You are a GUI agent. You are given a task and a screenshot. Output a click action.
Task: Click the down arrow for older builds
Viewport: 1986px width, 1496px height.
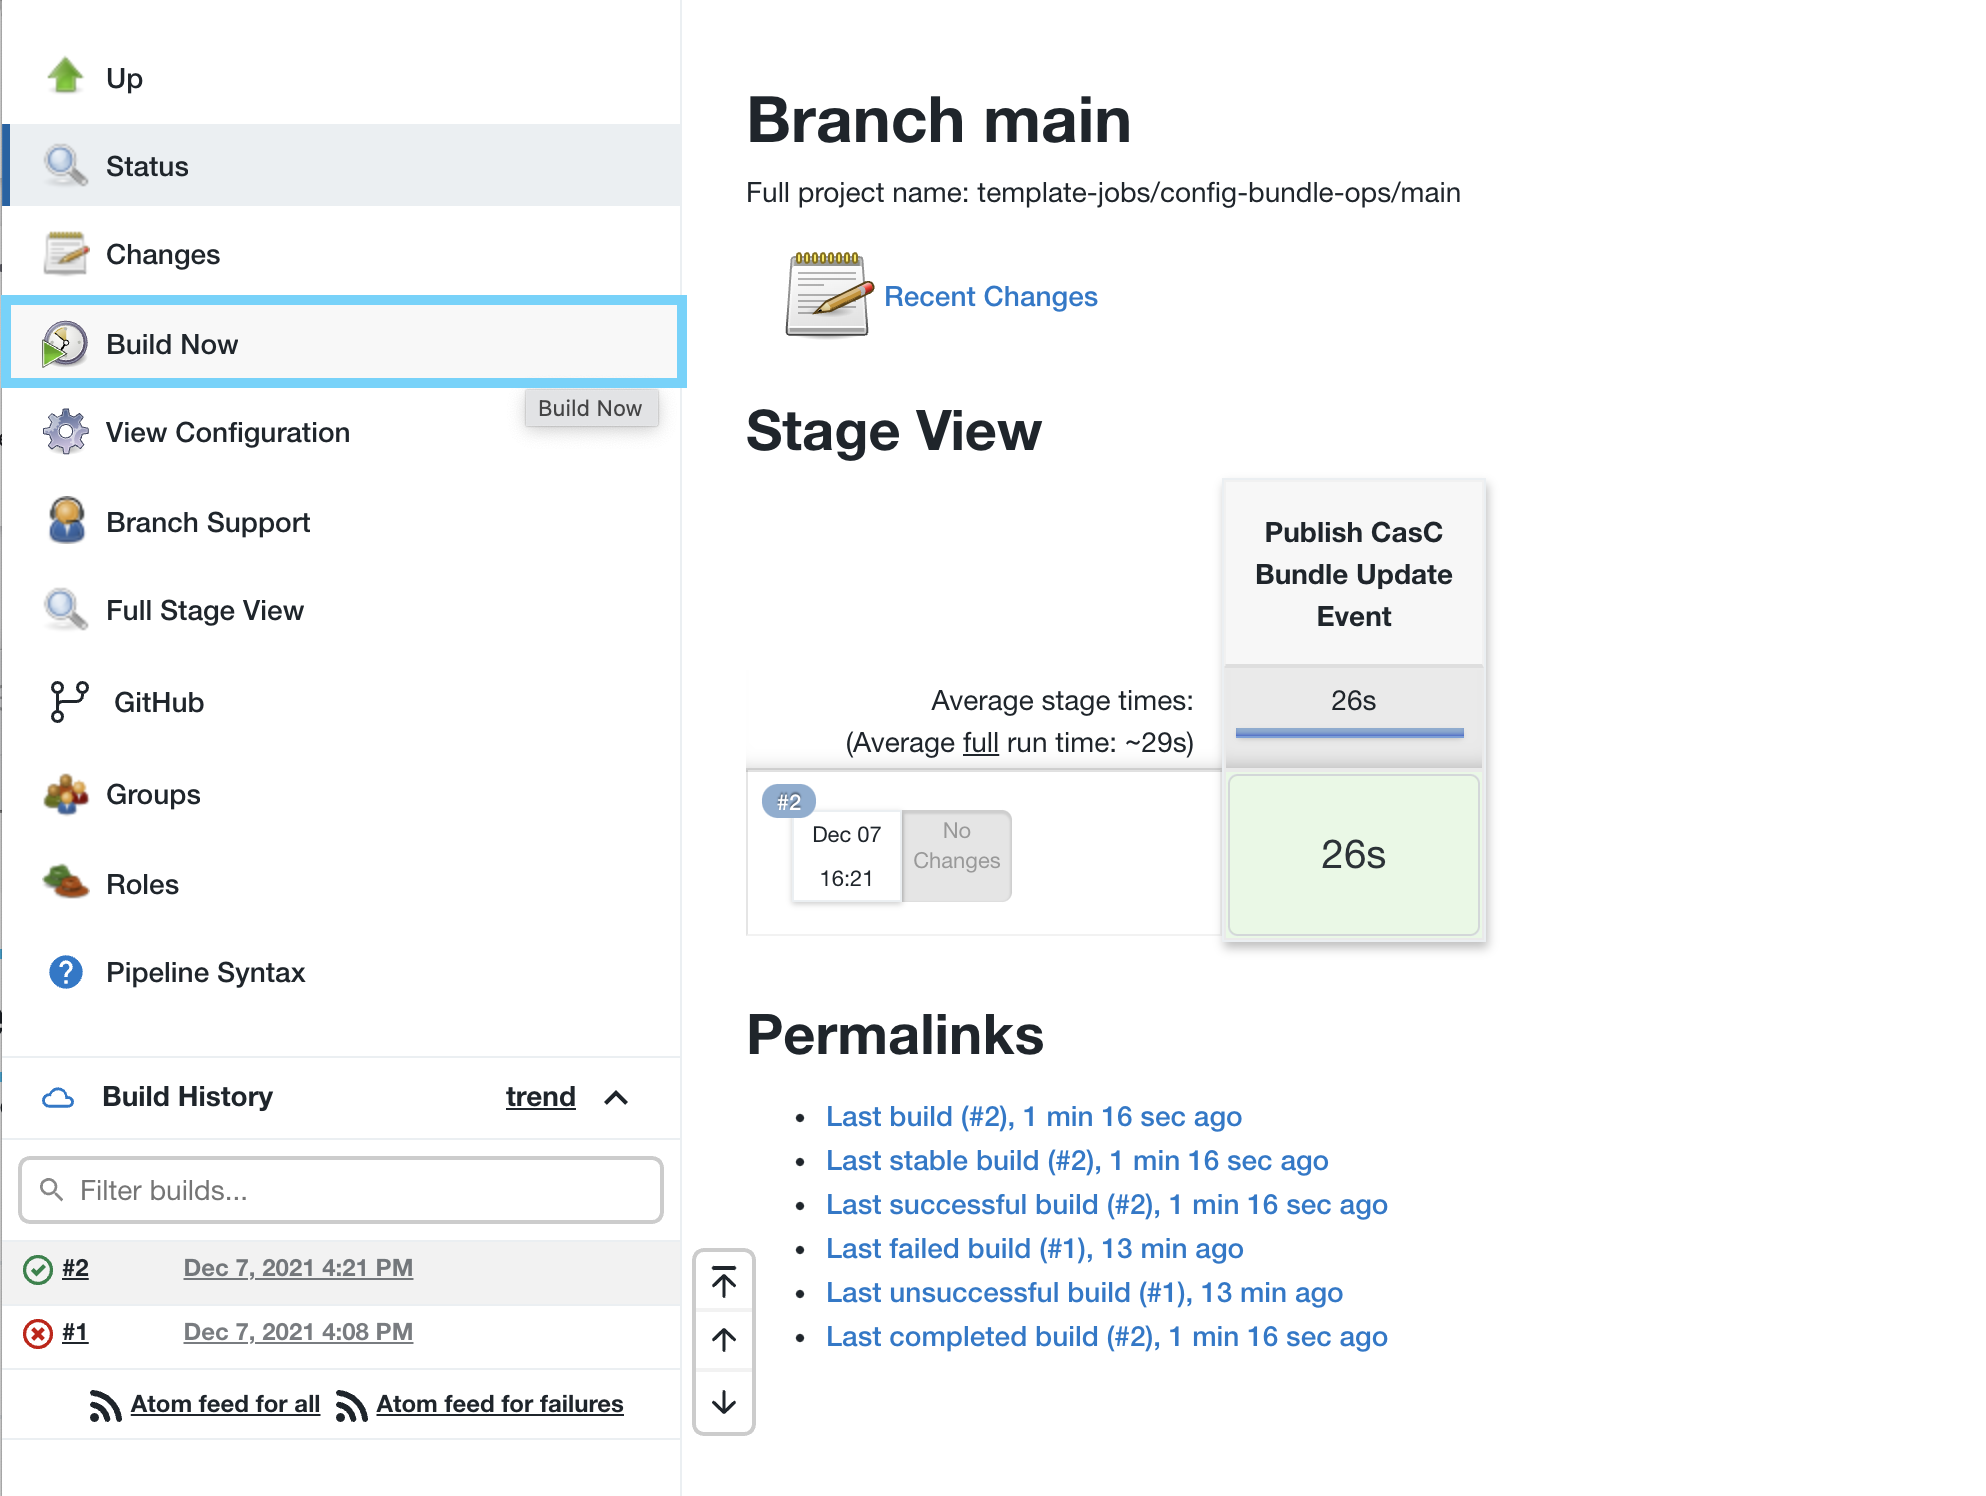coord(724,1402)
